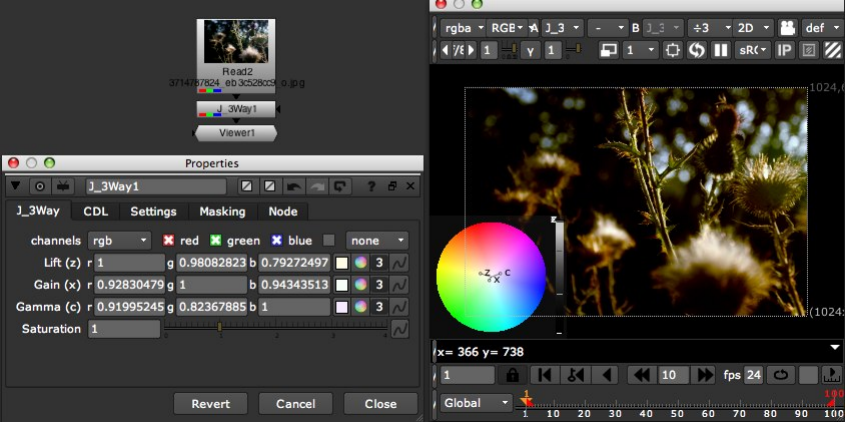Click the Lift (z) color swatch
The width and height of the screenshot is (845, 422).
[x=342, y=263]
